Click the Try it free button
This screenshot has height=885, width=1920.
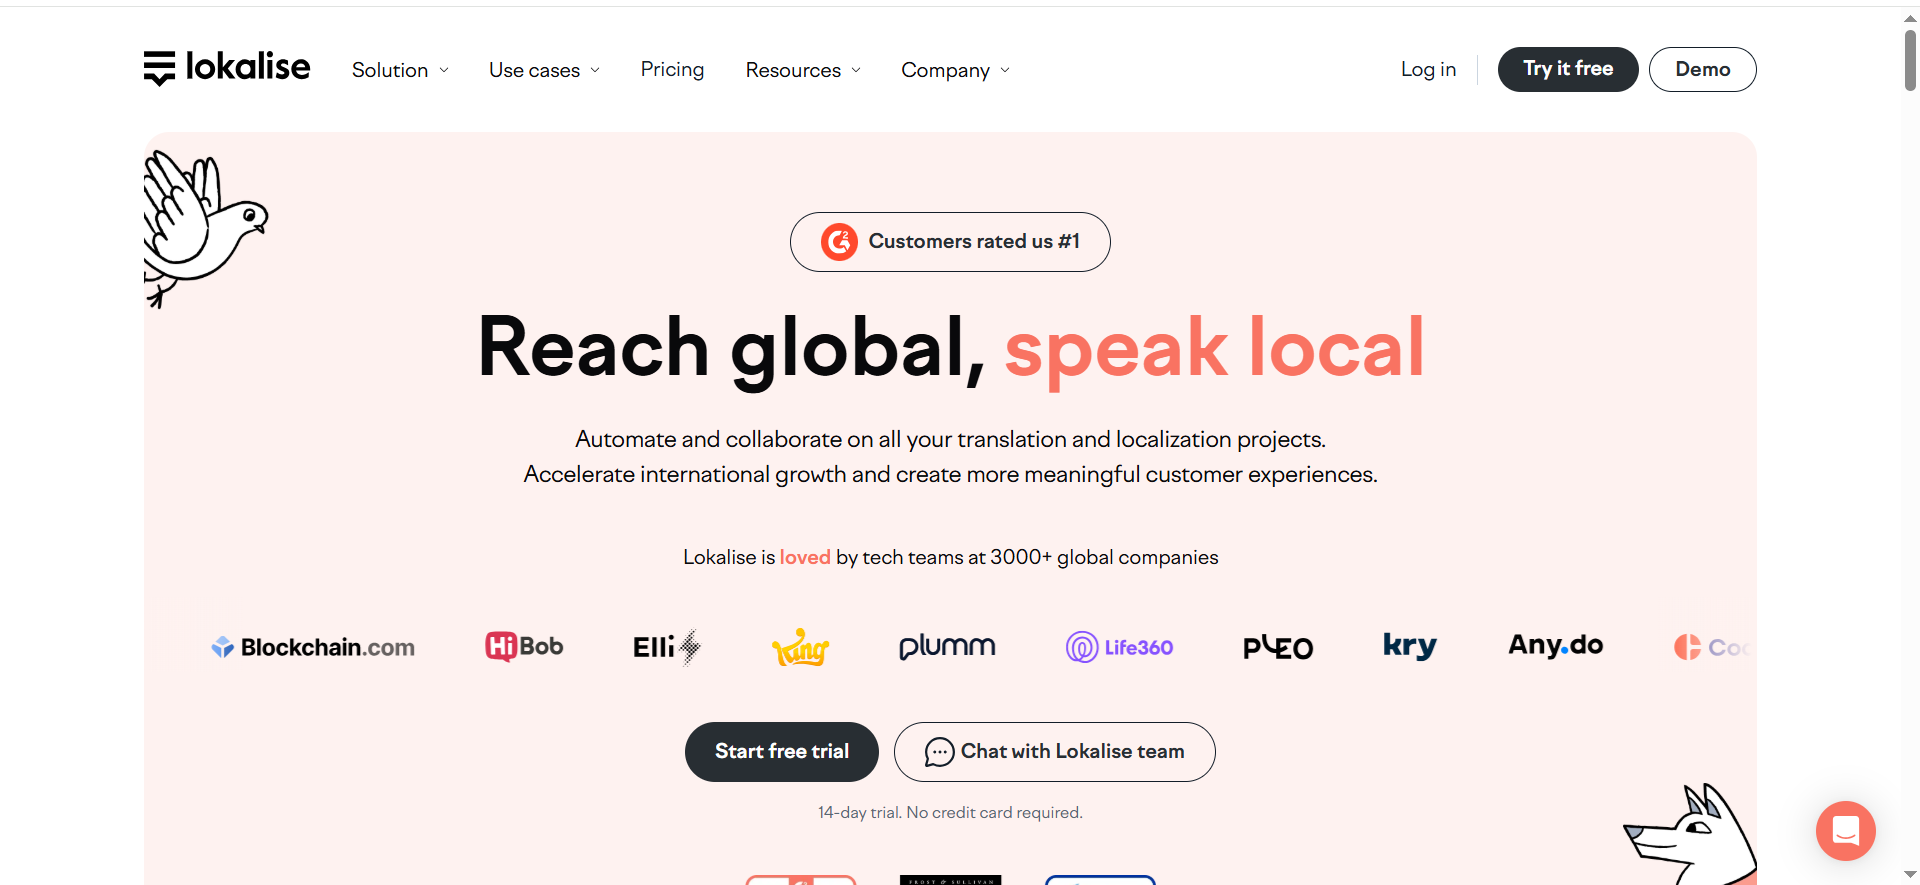(1568, 69)
